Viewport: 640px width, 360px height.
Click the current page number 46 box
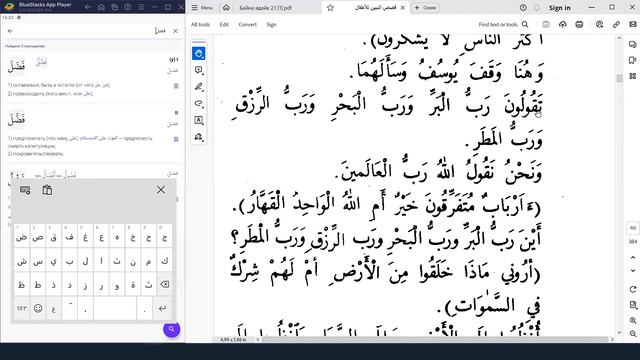[633, 228]
